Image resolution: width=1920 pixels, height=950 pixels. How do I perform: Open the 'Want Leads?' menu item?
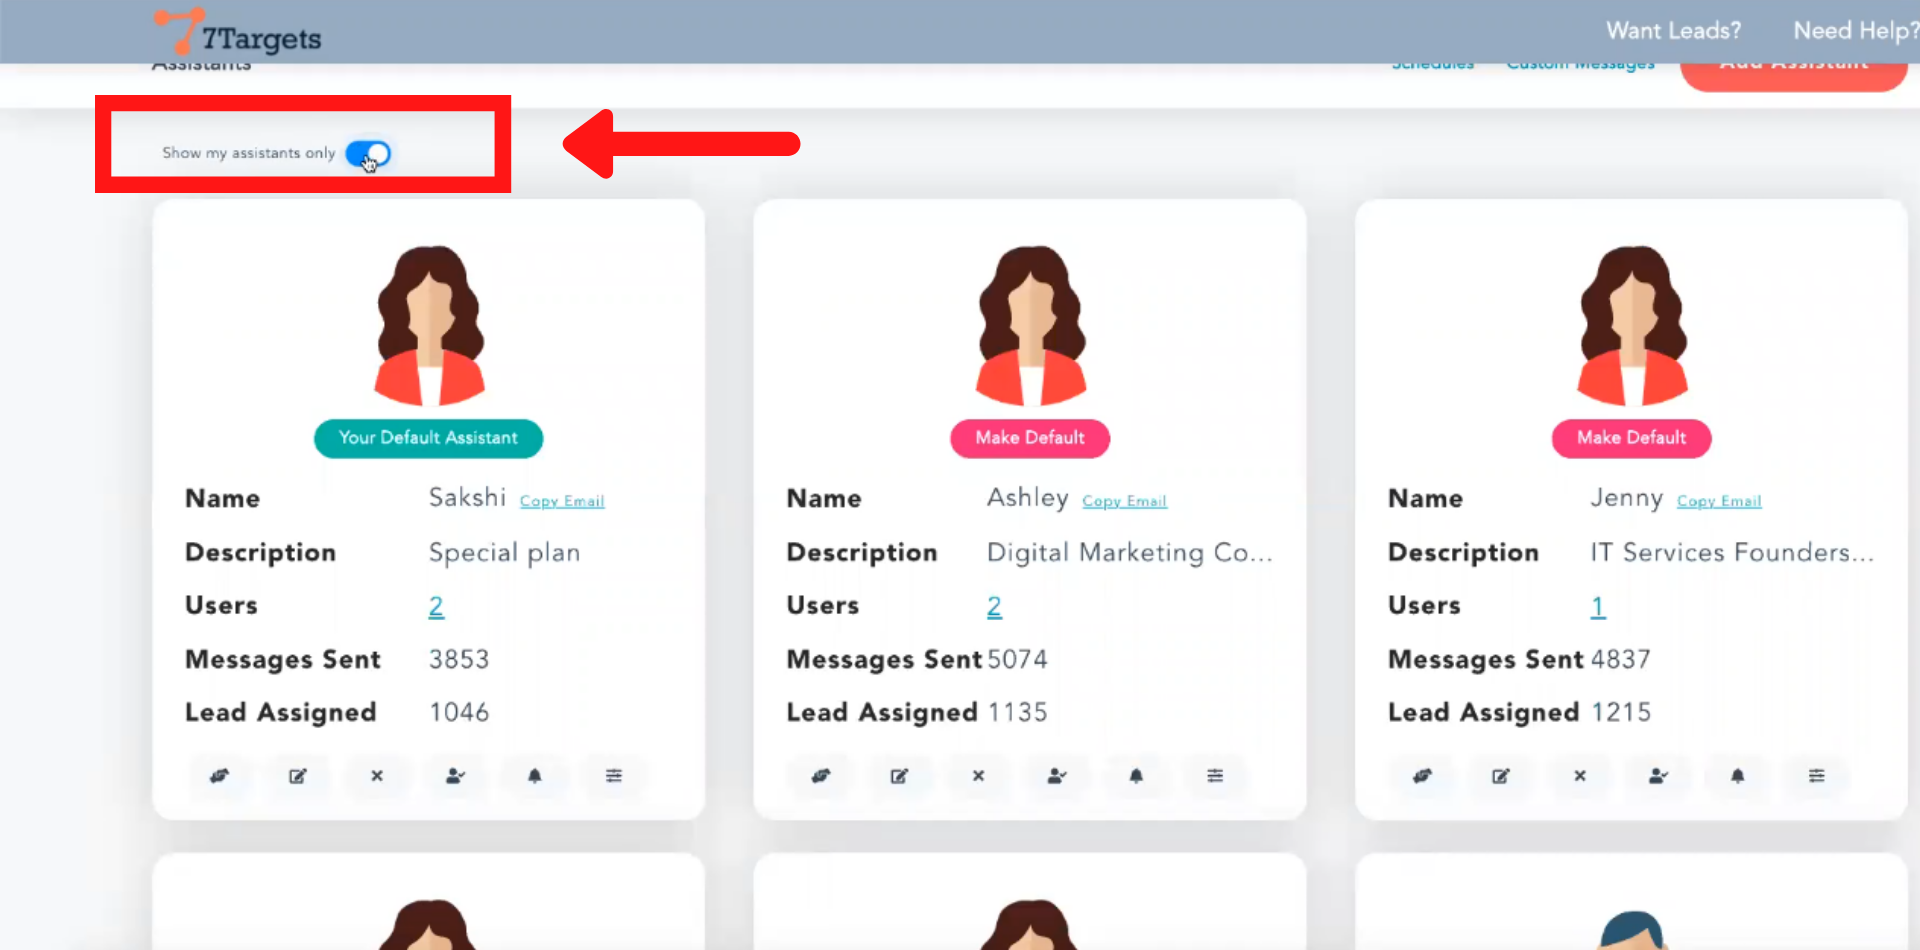1673,31
